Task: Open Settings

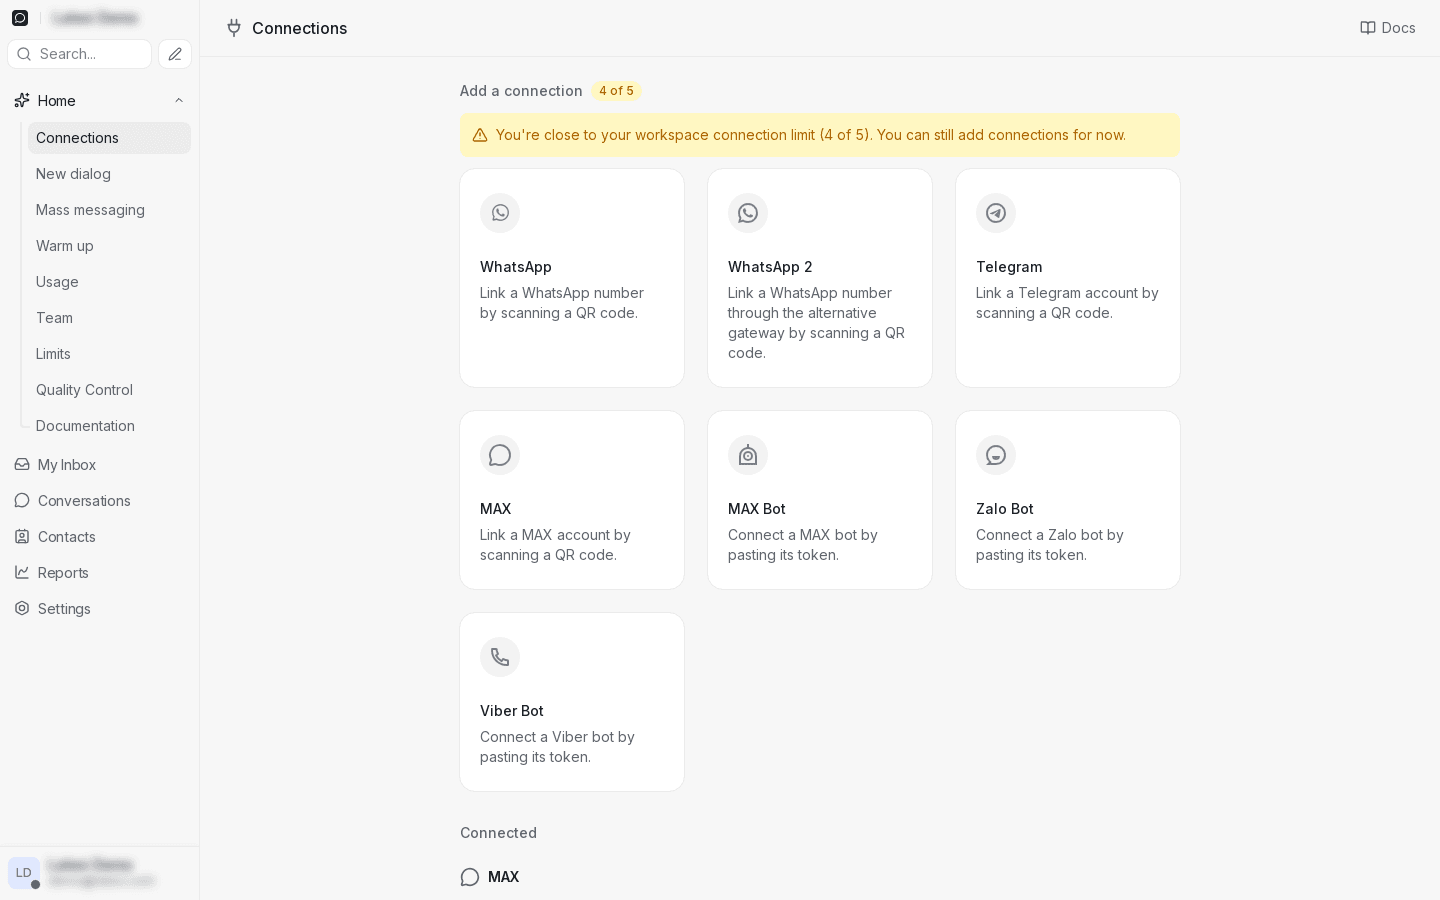Action: pyautogui.click(x=99, y=608)
